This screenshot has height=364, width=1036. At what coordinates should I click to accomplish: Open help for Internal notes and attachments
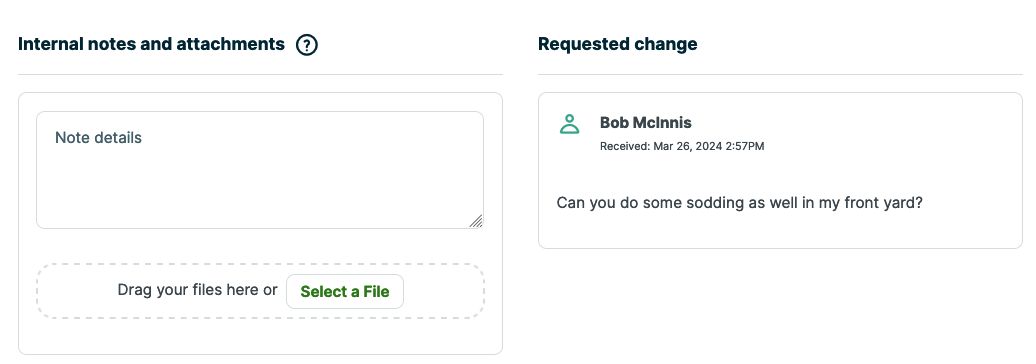tap(307, 45)
